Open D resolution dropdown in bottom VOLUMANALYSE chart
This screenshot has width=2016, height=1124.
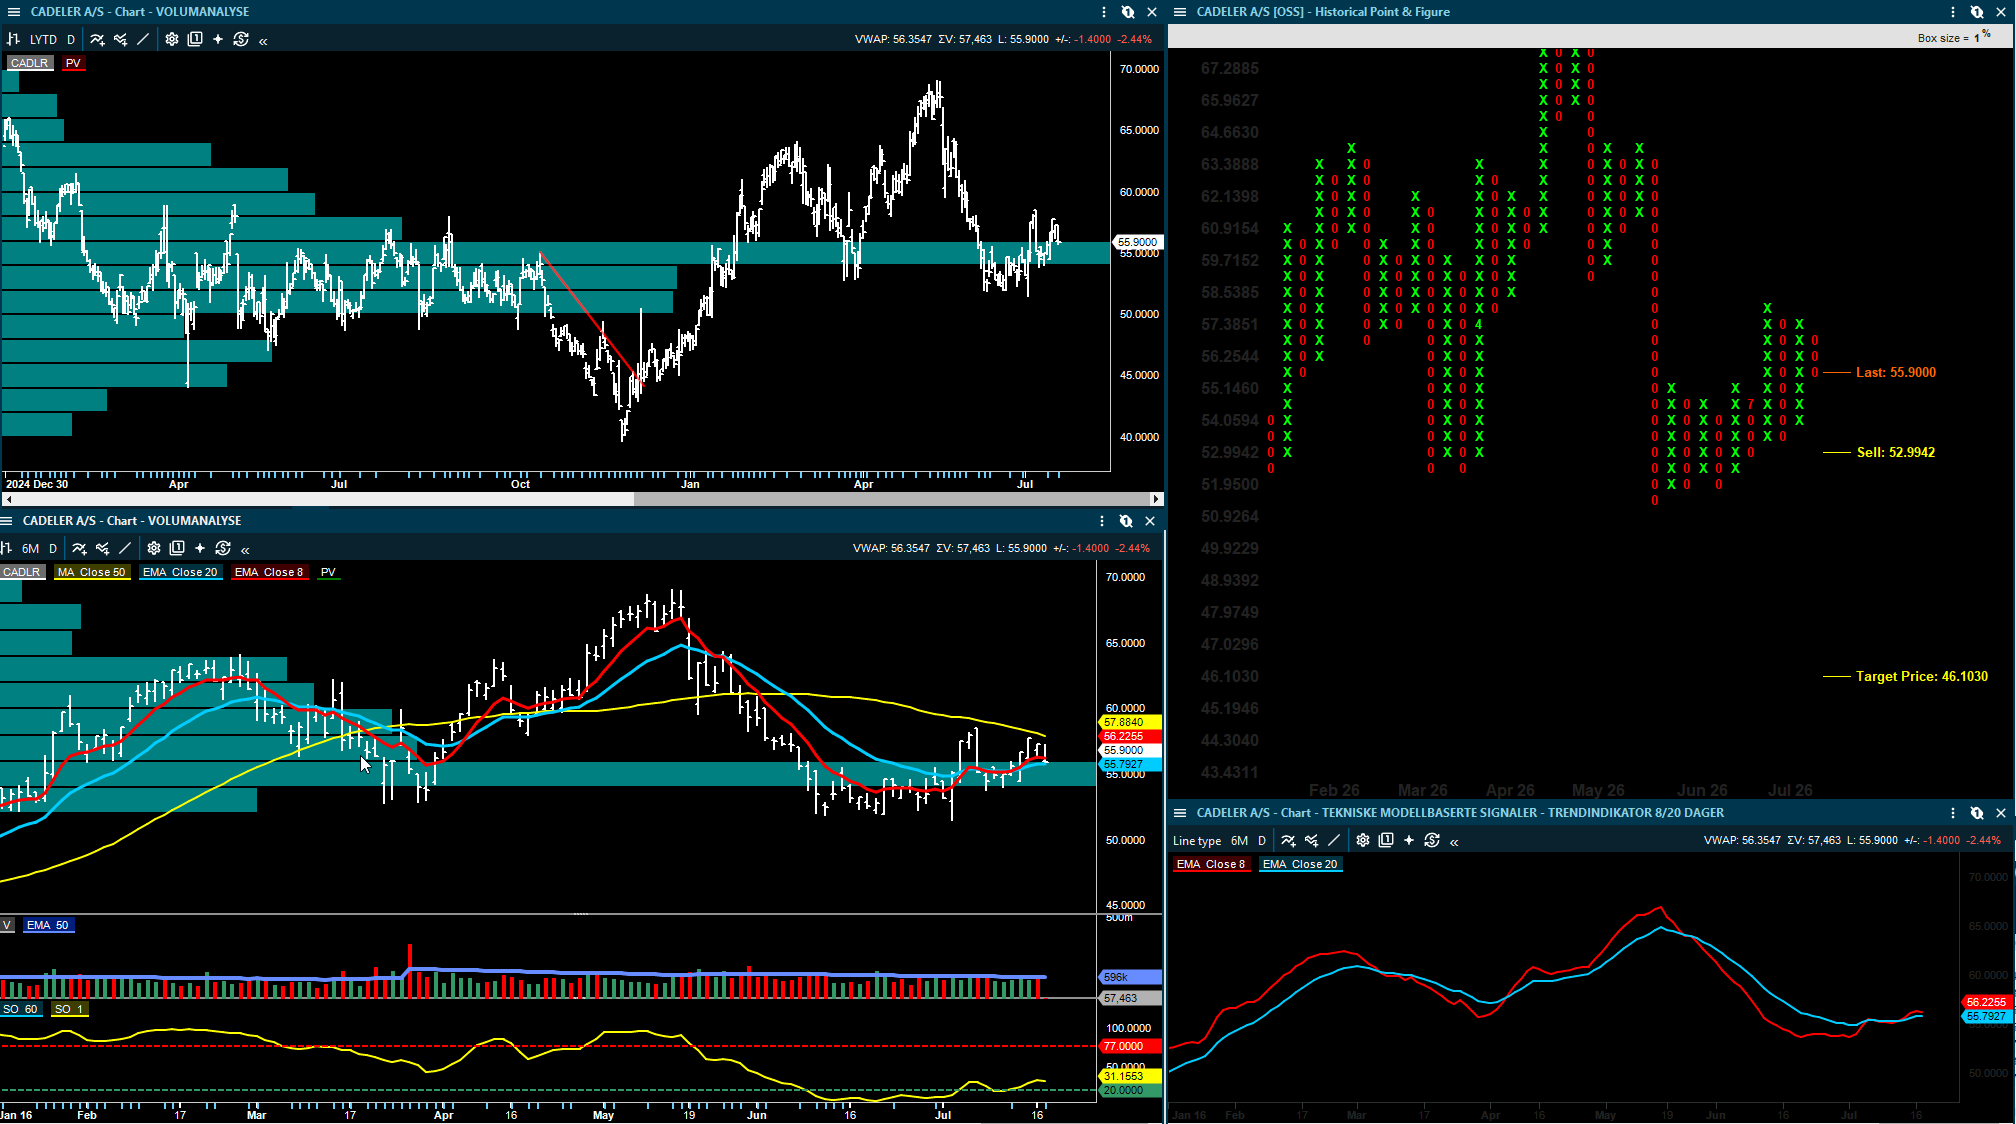(53, 548)
